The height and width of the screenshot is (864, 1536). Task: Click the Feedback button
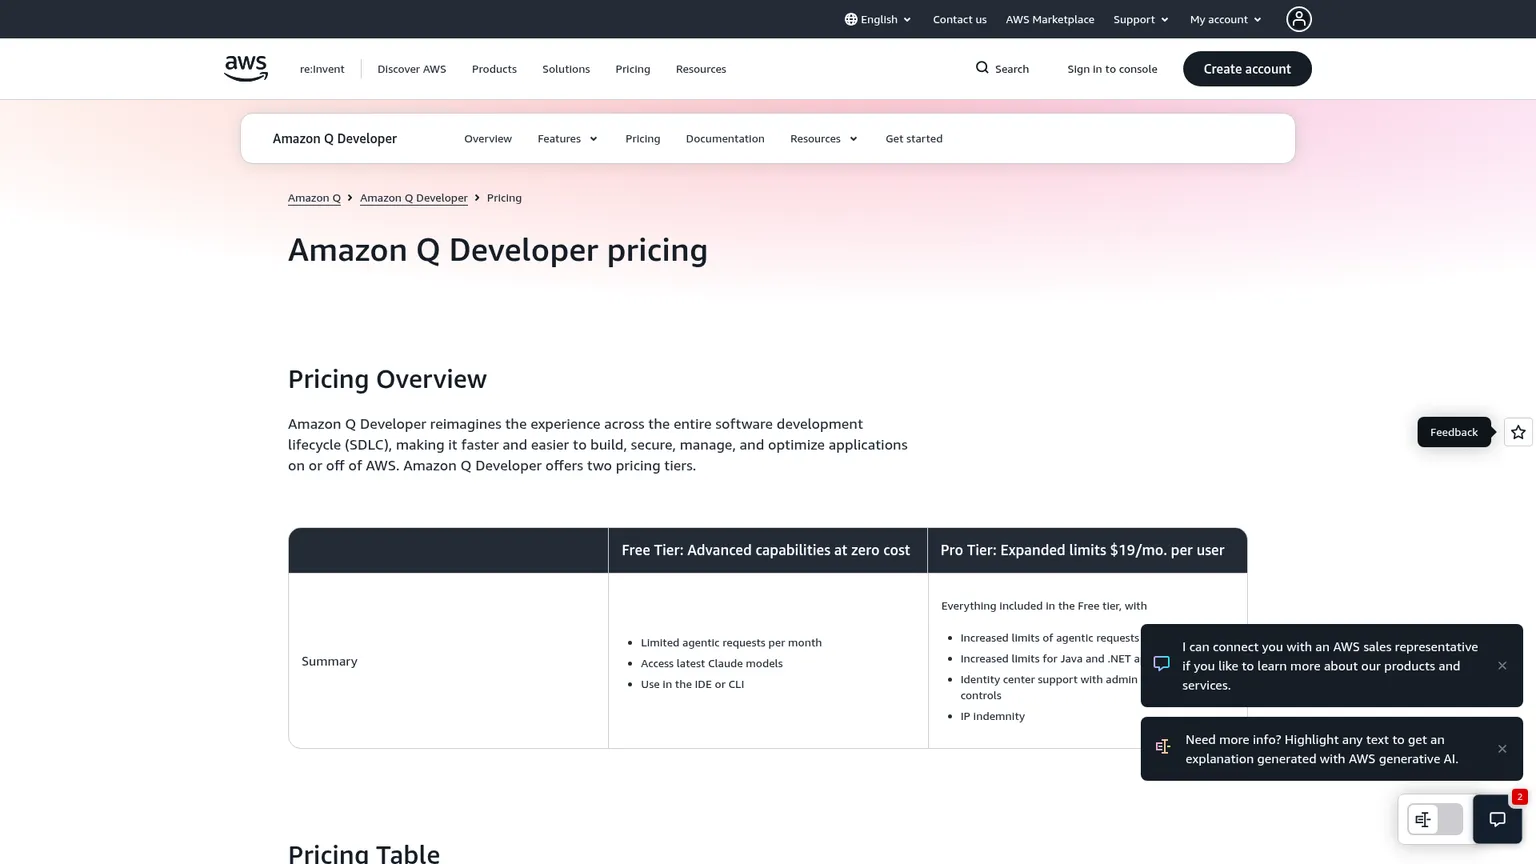(1454, 432)
